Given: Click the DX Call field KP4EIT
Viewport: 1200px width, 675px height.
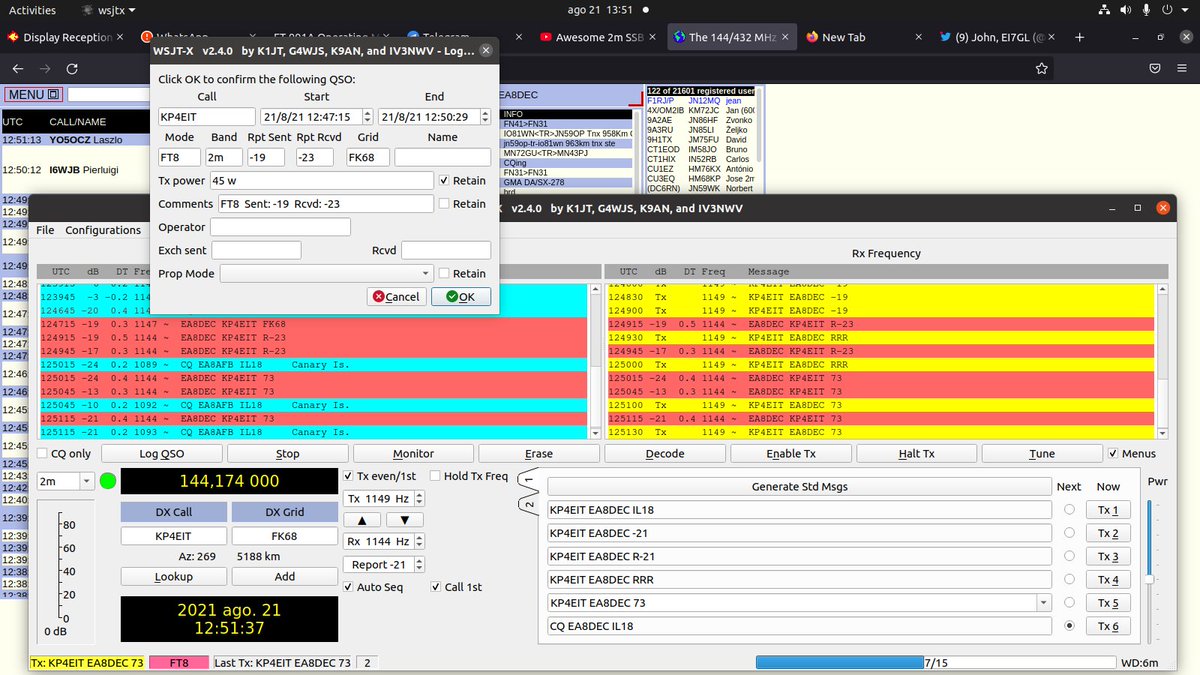Looking at the screenshot, I should (x=173, y=536).
